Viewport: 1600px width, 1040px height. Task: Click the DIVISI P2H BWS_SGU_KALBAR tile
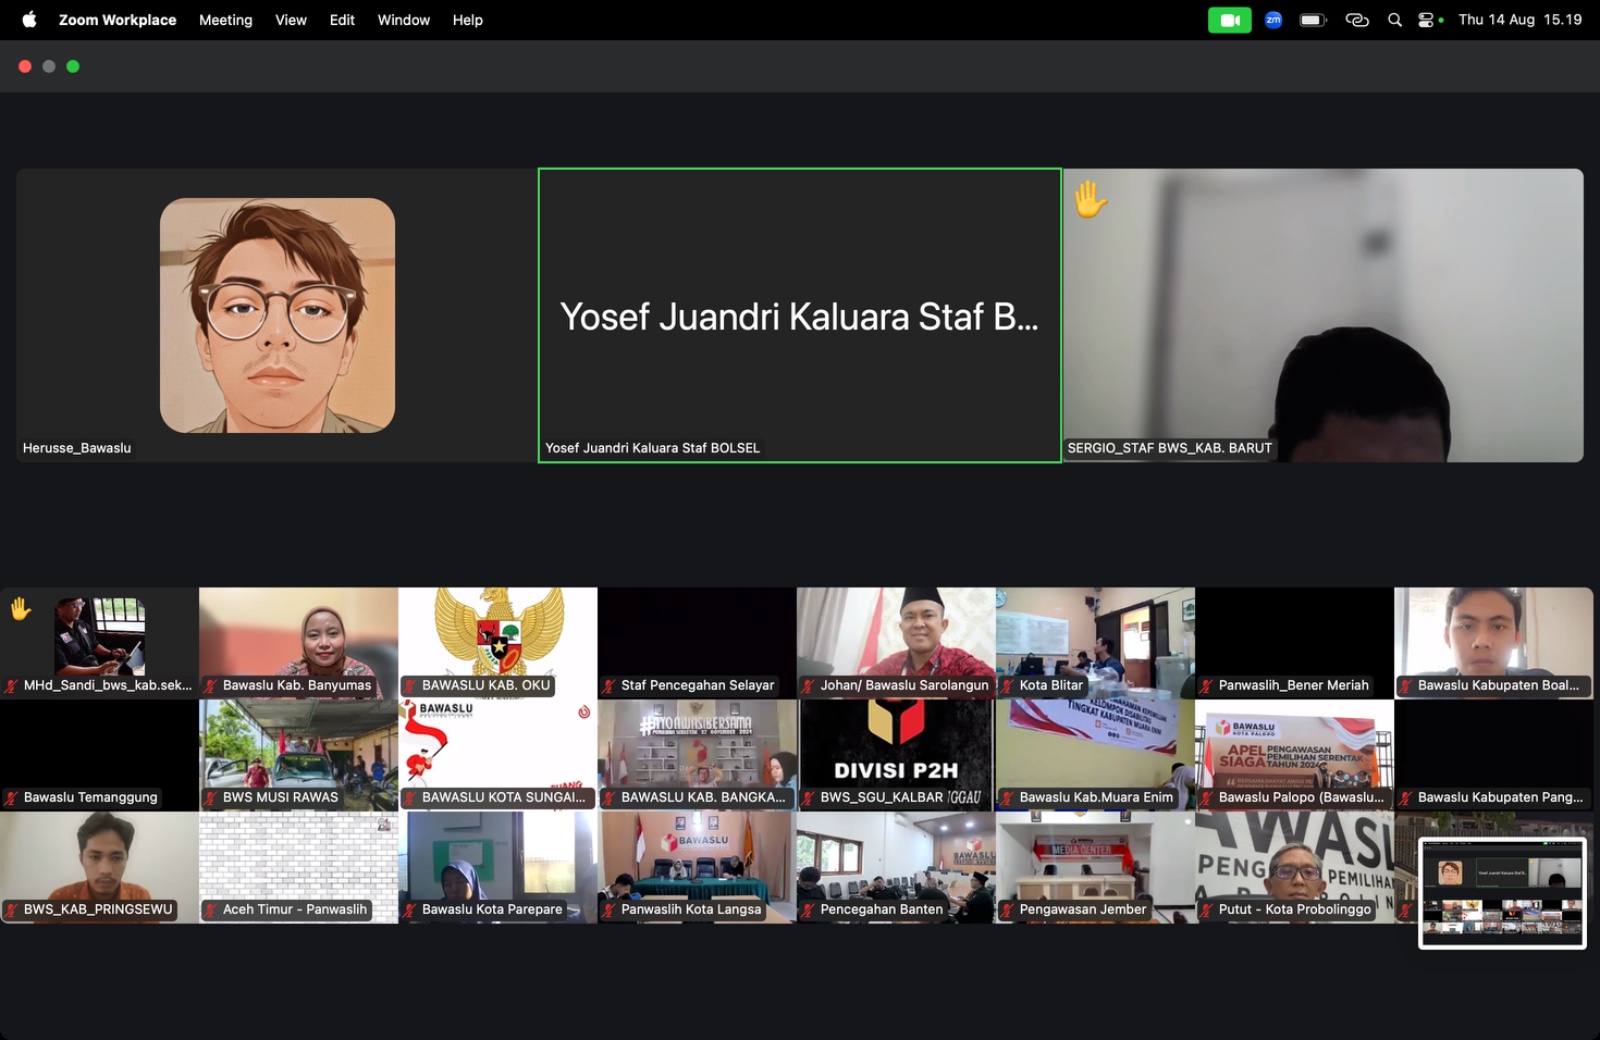[x=896, y=752]
